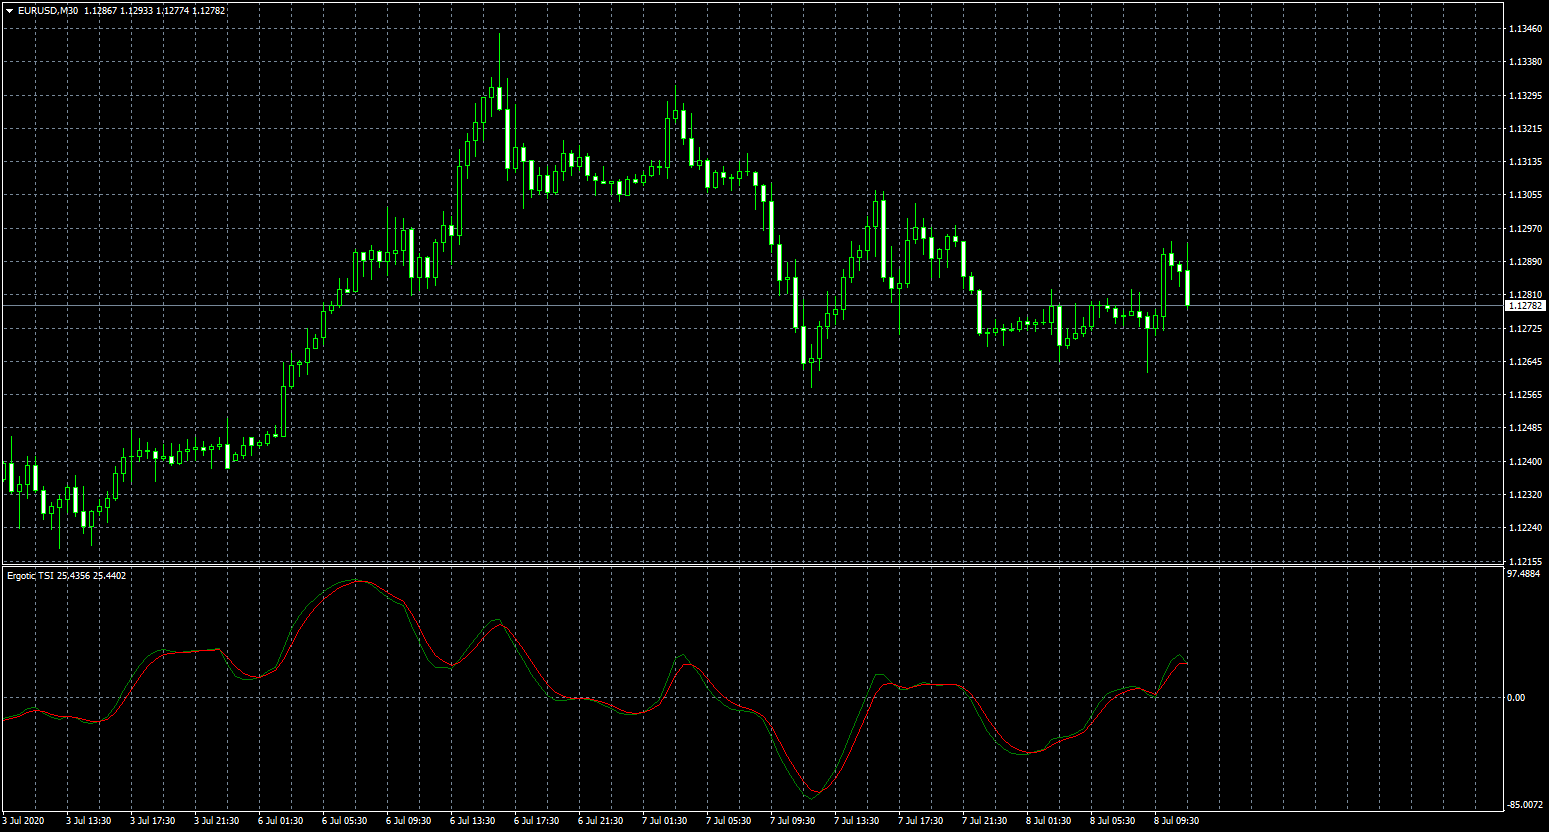
Task: Click the 1.13460 price scale label
Action: pos(1525,29)
